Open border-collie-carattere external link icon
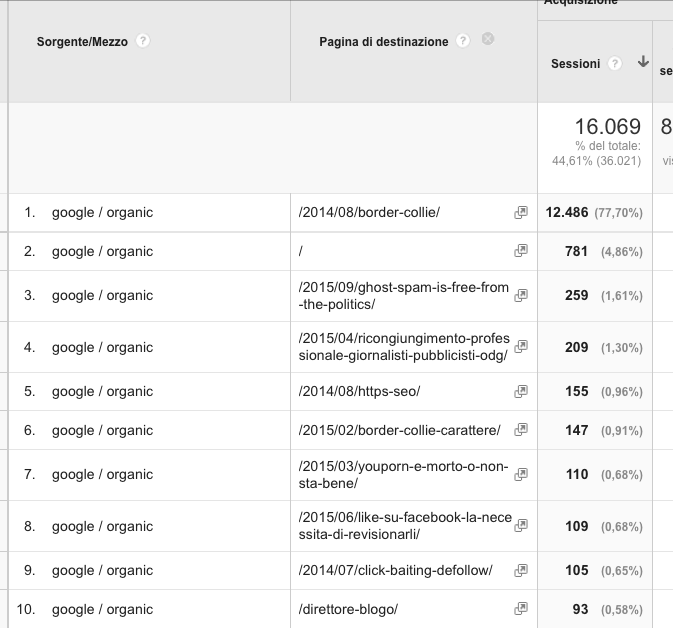The width and height of the screenshot is (673, 628). tap(521, 429)
